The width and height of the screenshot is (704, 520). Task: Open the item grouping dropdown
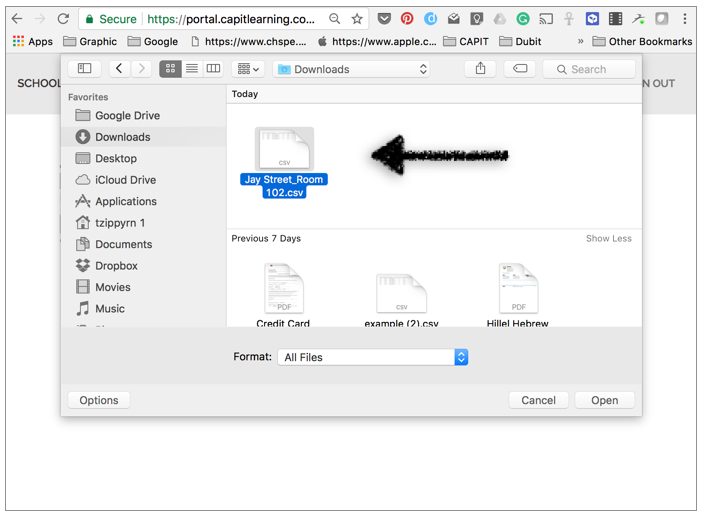248,69
